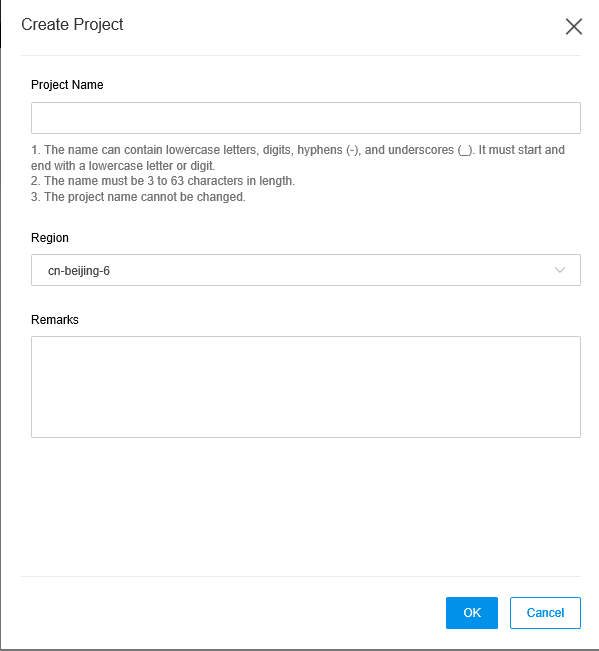Click the Project Name input field
The image size is (599, 651).
tap(306, 118)
